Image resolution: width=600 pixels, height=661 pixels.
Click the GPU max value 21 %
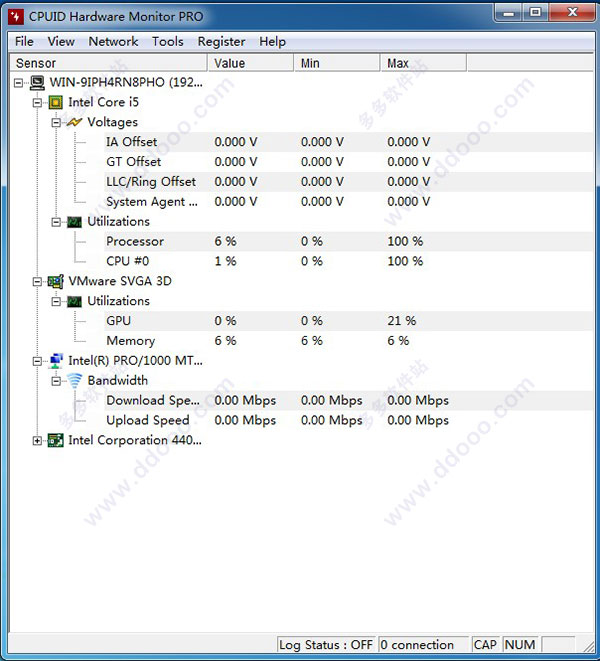[x=401, y=321]
